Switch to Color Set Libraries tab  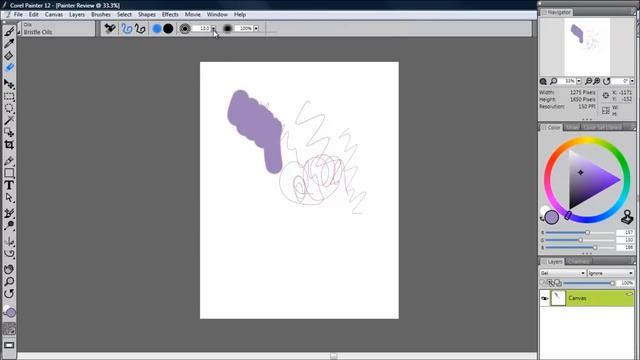click(x=602, y=128)
